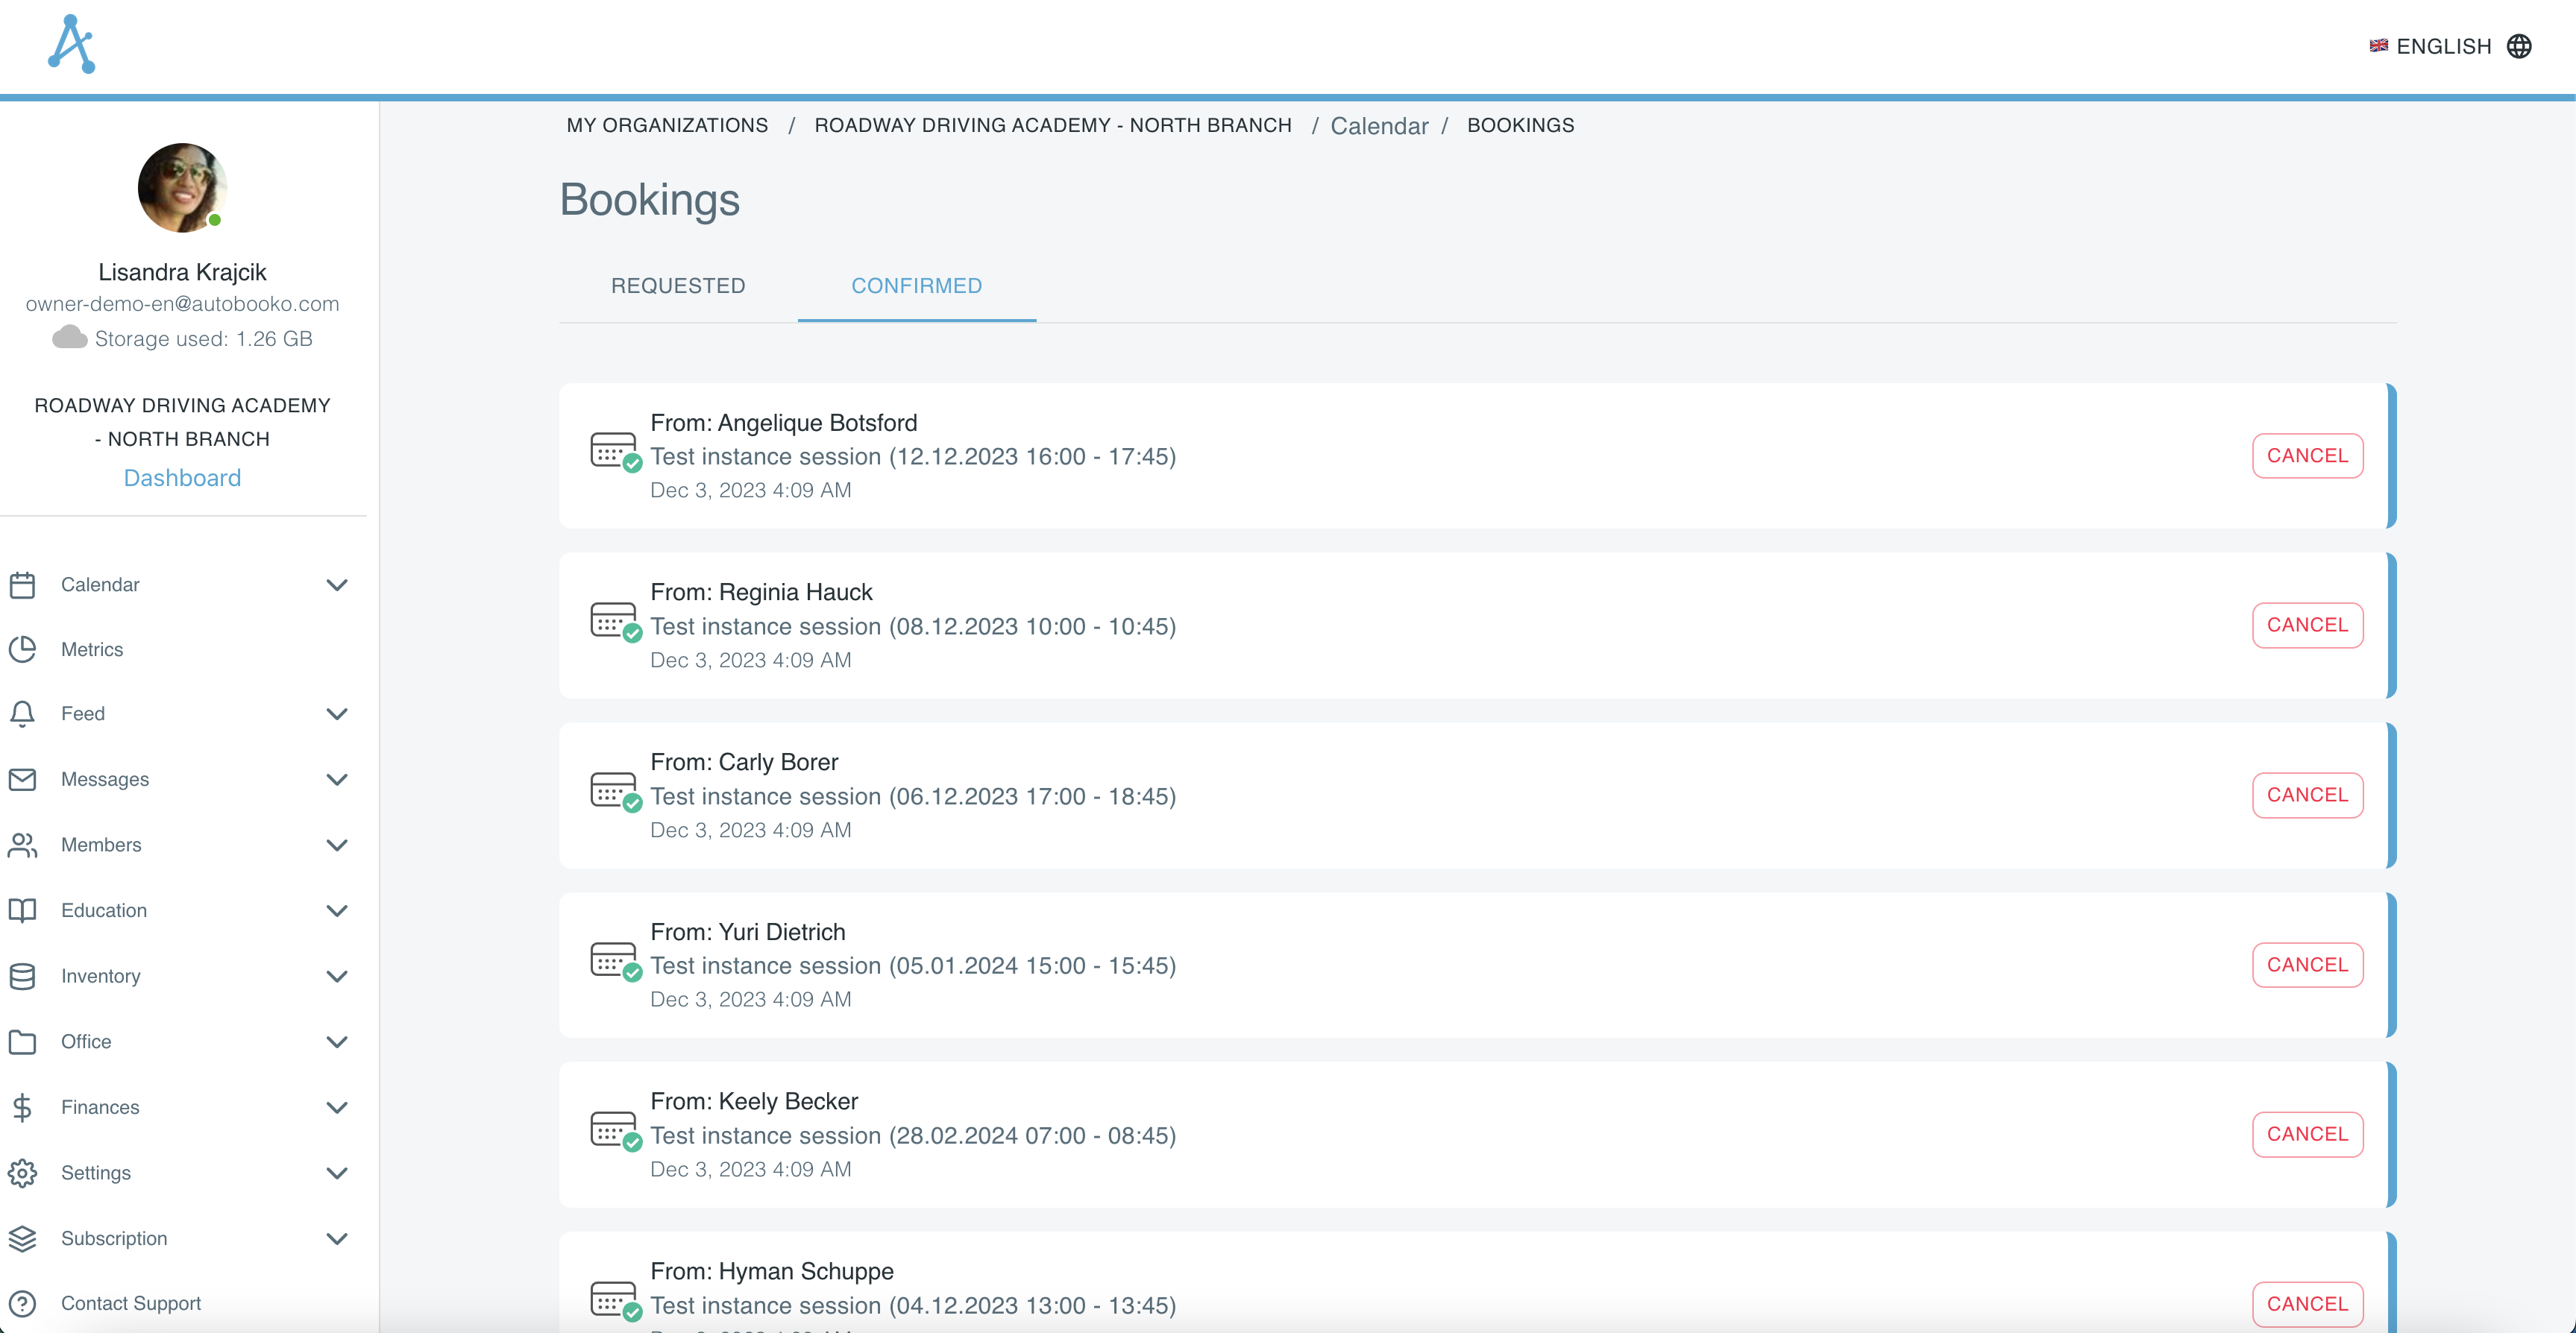Go to Calendar breadcrumb link

(x=1379, y=126)
